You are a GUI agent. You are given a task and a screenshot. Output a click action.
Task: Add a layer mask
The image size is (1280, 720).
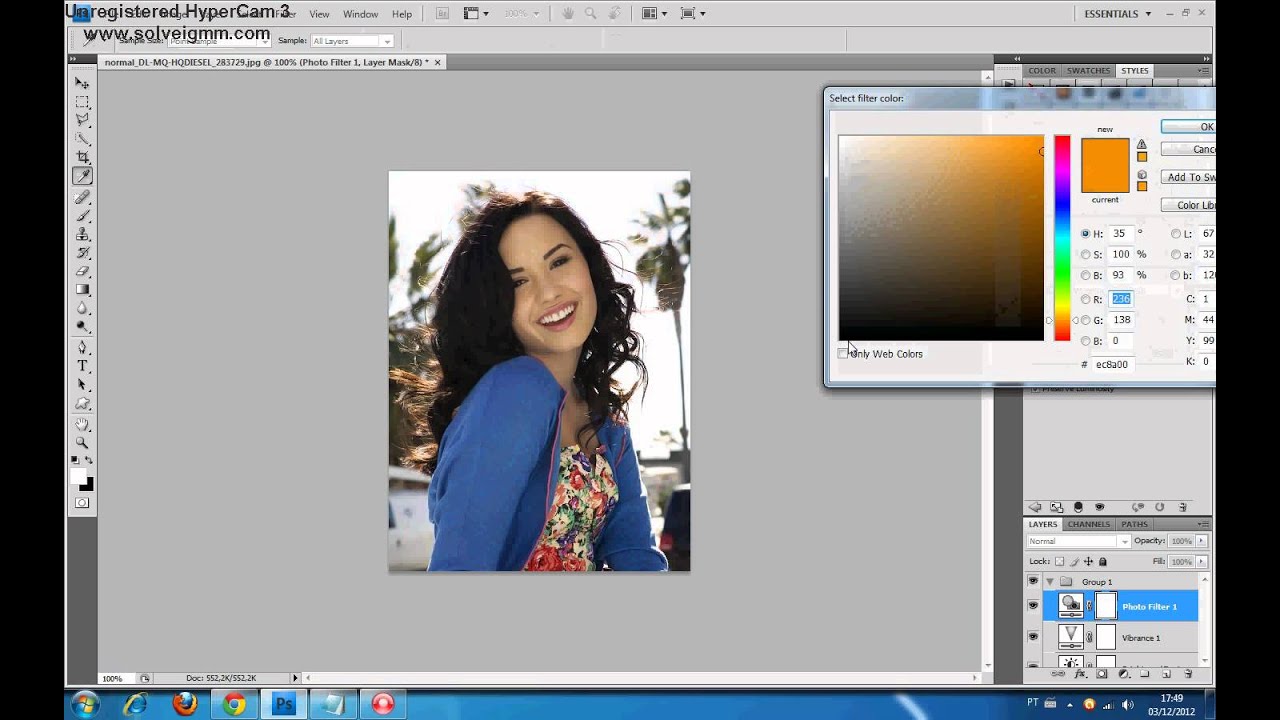pyautogui.click(x=1101, y=675)
